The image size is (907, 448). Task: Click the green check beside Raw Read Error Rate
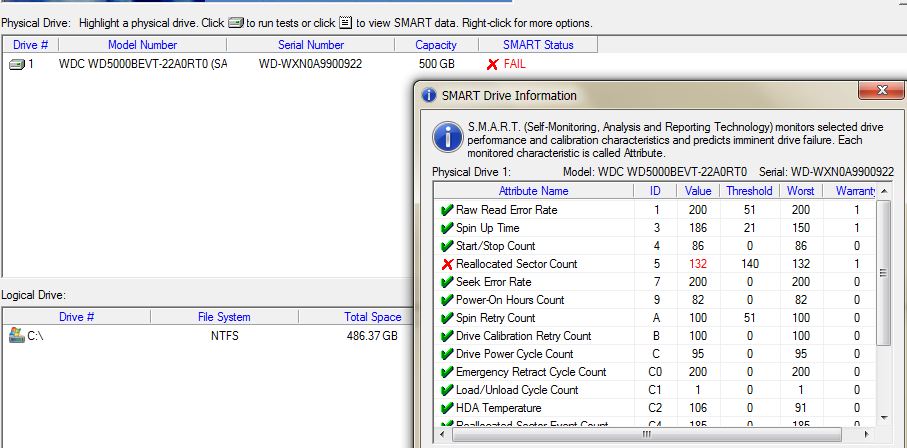pos(446,210)
